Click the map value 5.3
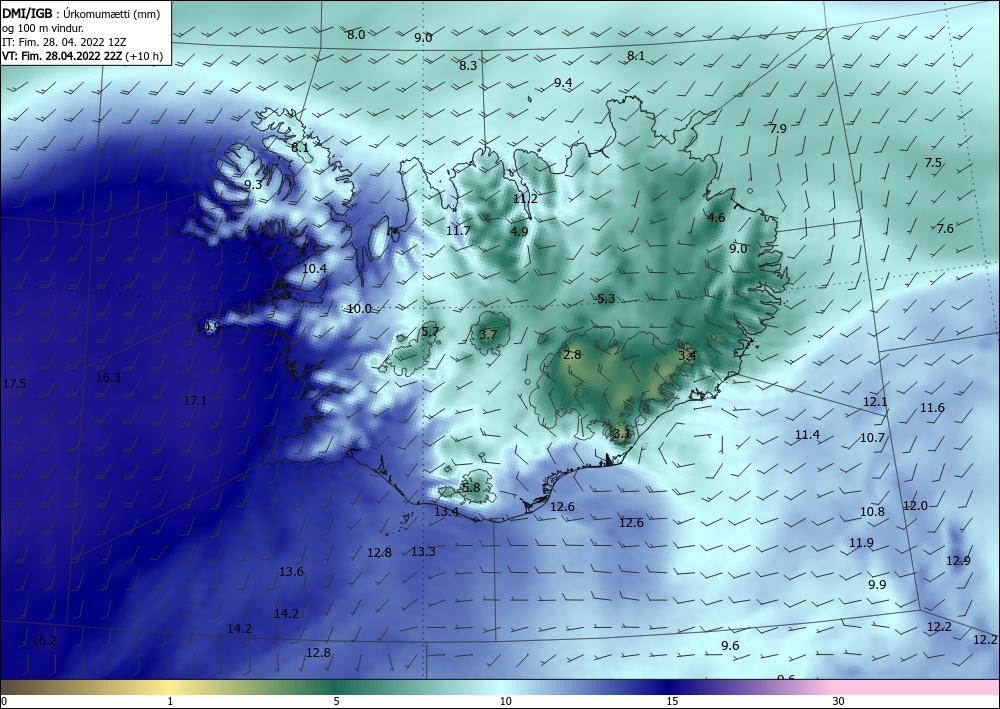The height and width of the screenshot is (709, 1000). (x=607, y=298)
